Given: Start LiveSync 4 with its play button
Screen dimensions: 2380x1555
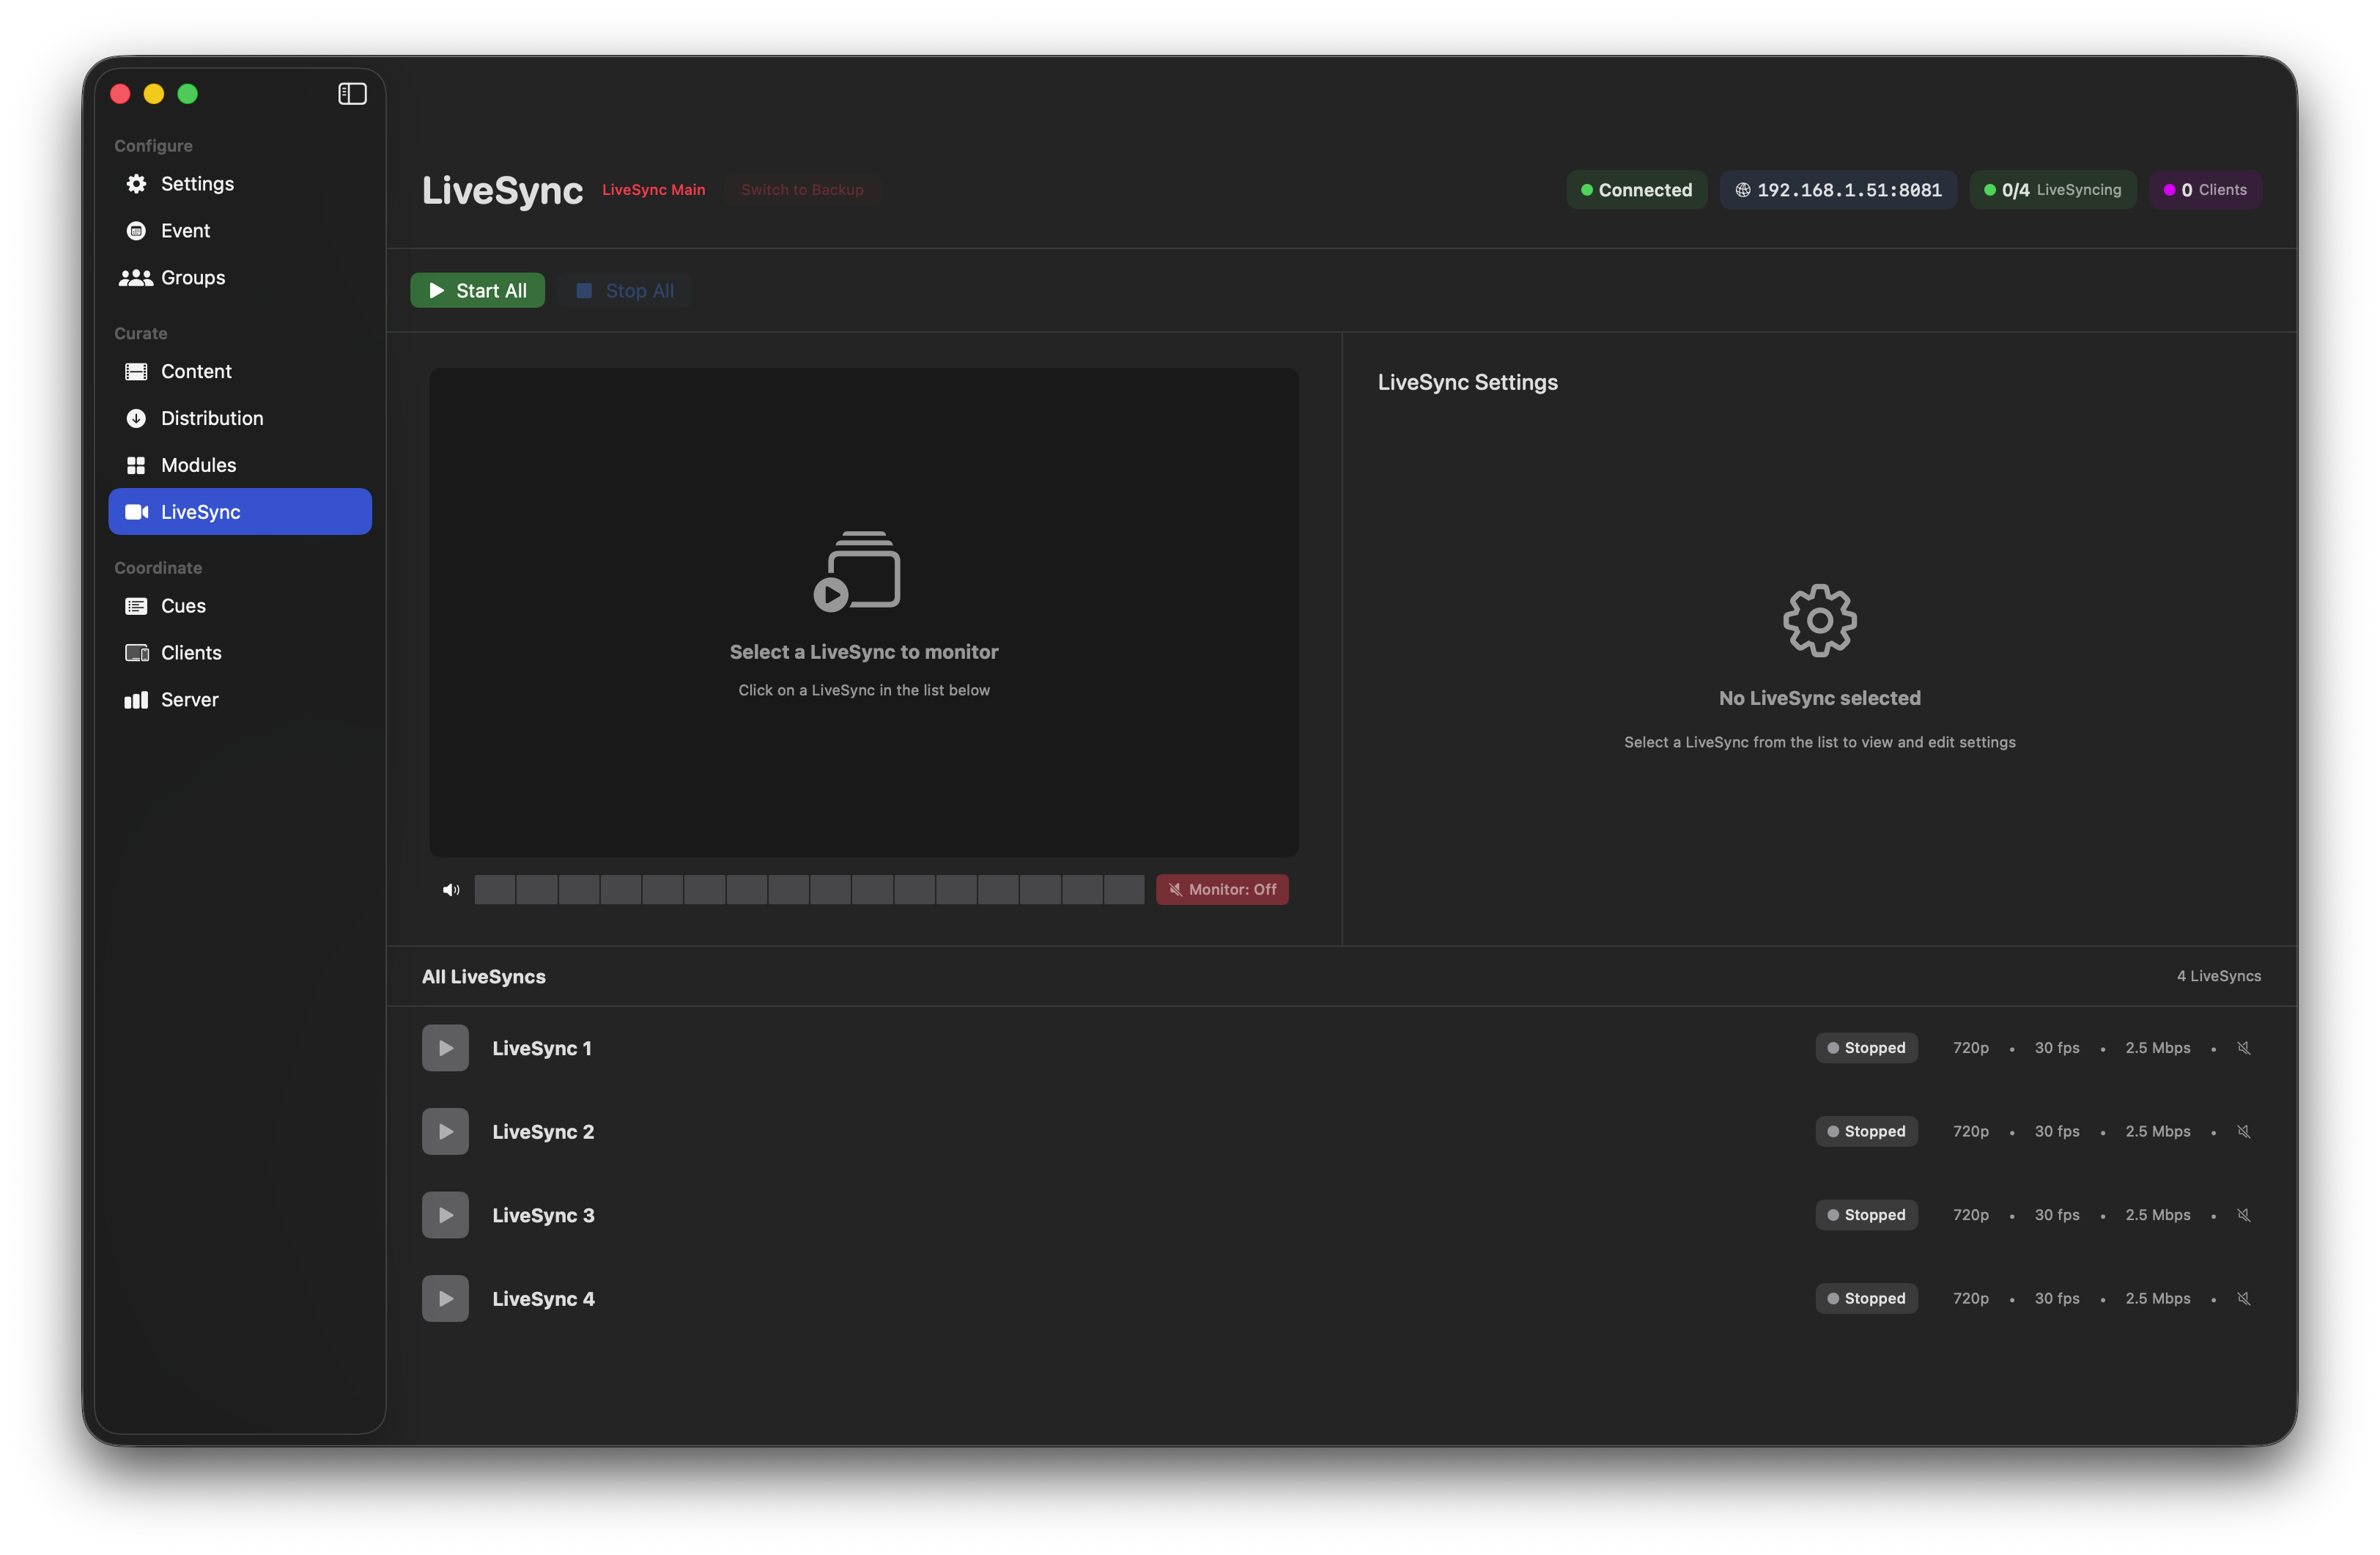Looking at the screenshot, I should click(445, 1299).
